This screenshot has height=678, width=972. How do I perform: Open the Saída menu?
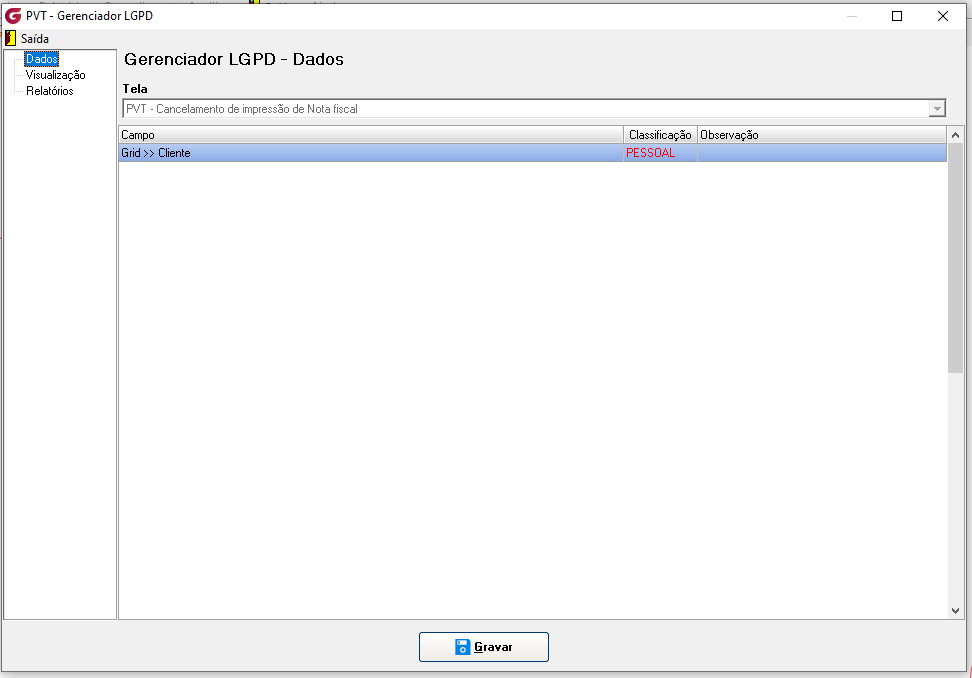pyautogui.click(x=35, y=38)
